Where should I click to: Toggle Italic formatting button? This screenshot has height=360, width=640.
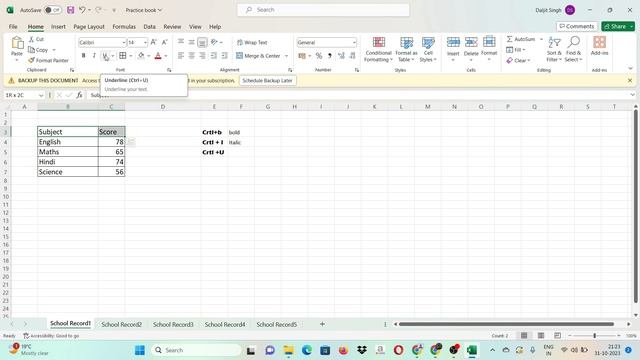[x=94, y=56]
